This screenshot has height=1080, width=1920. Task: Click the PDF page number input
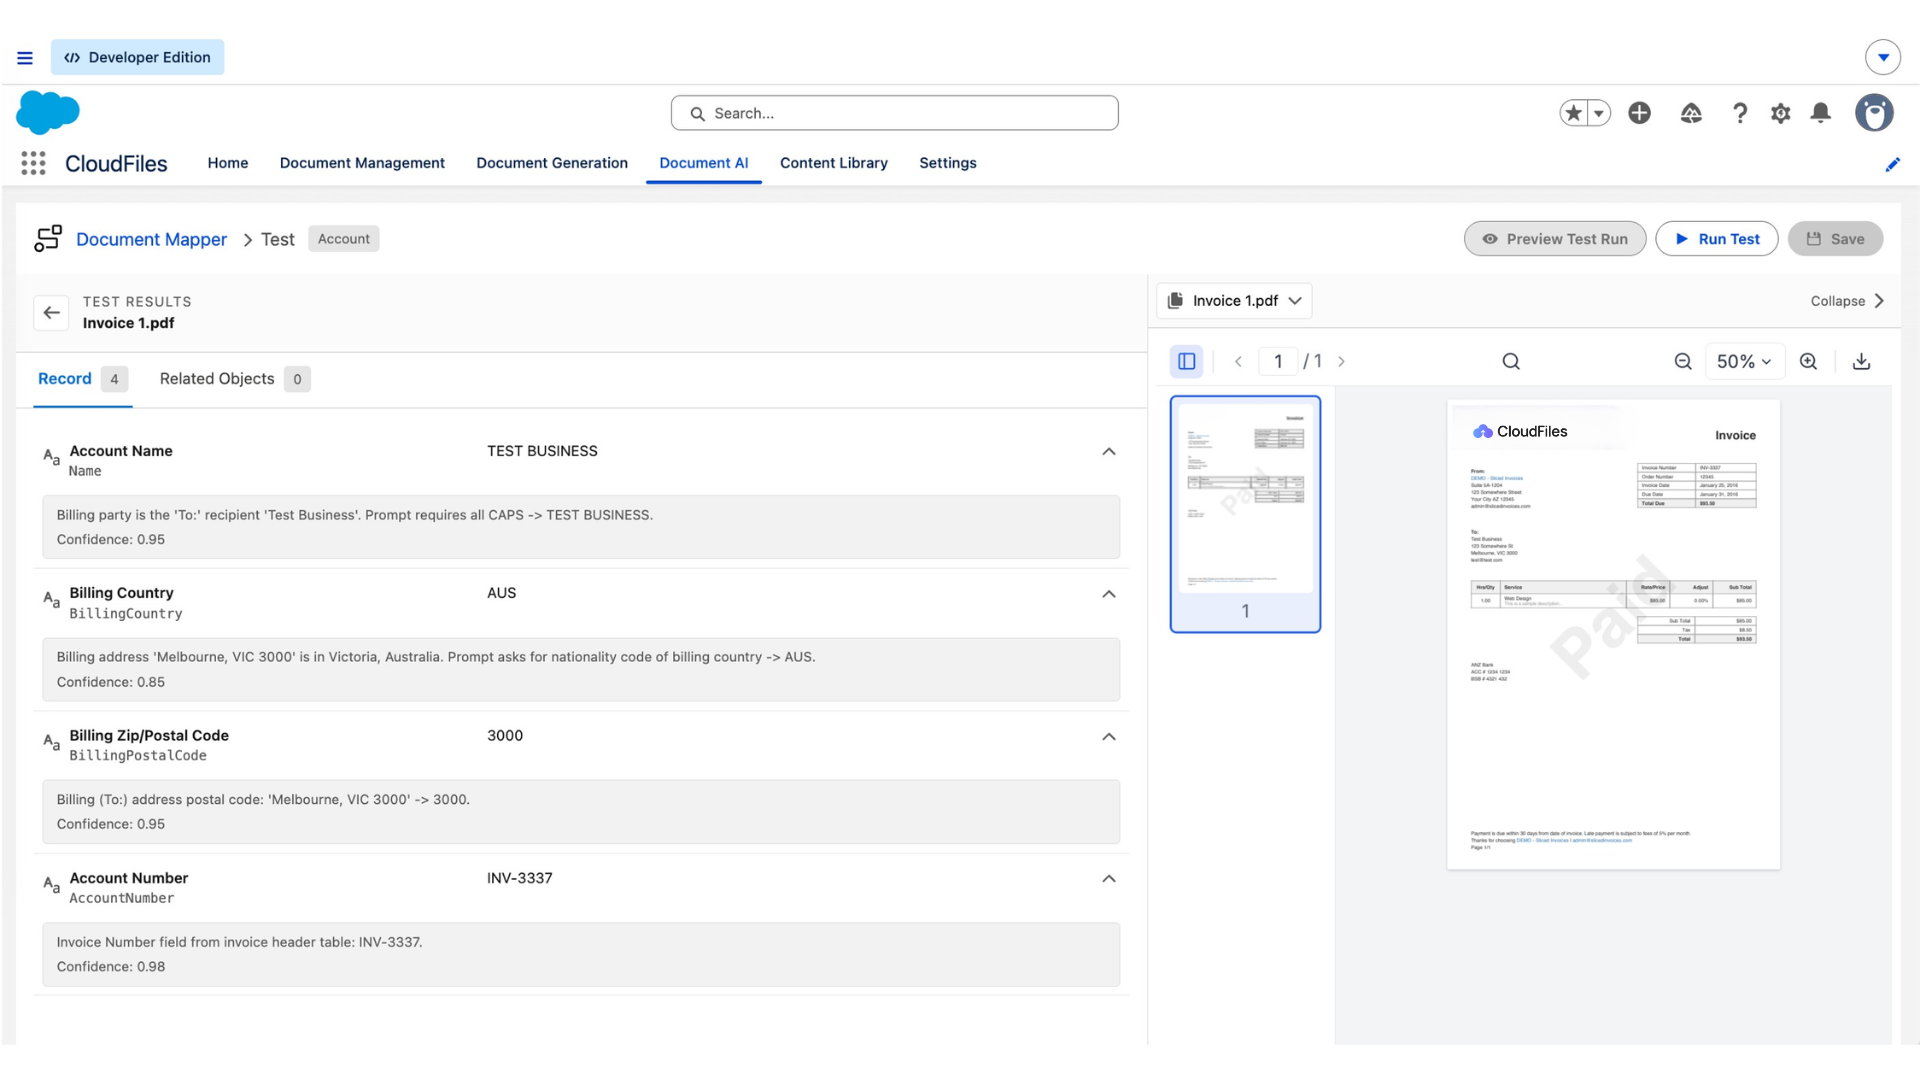tap(1278, 361)
